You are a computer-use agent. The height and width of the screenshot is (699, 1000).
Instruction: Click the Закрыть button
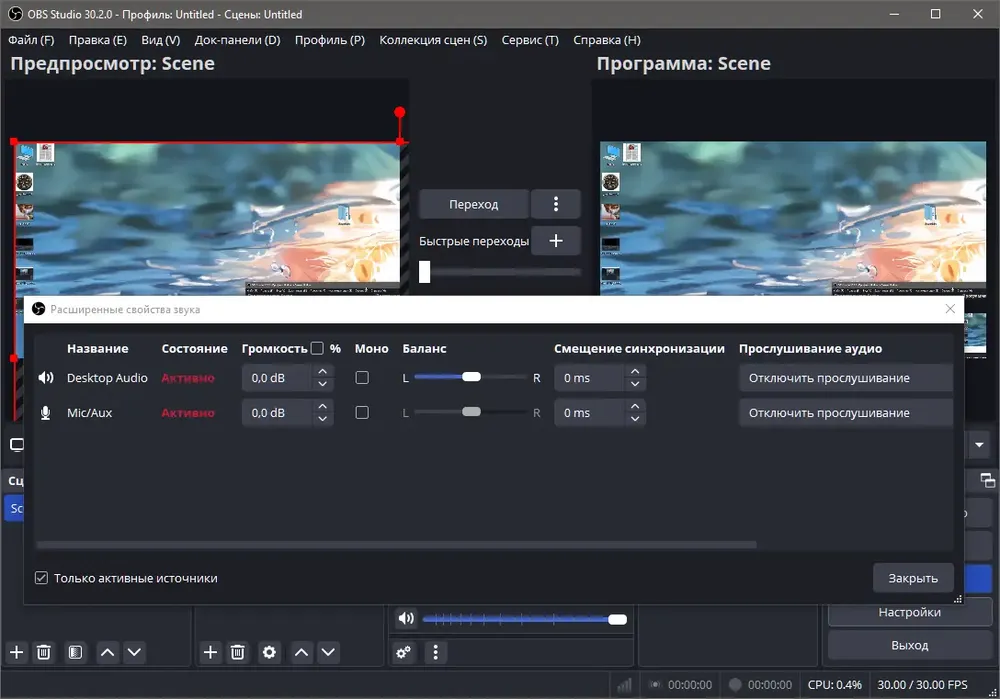click(913, 578)
